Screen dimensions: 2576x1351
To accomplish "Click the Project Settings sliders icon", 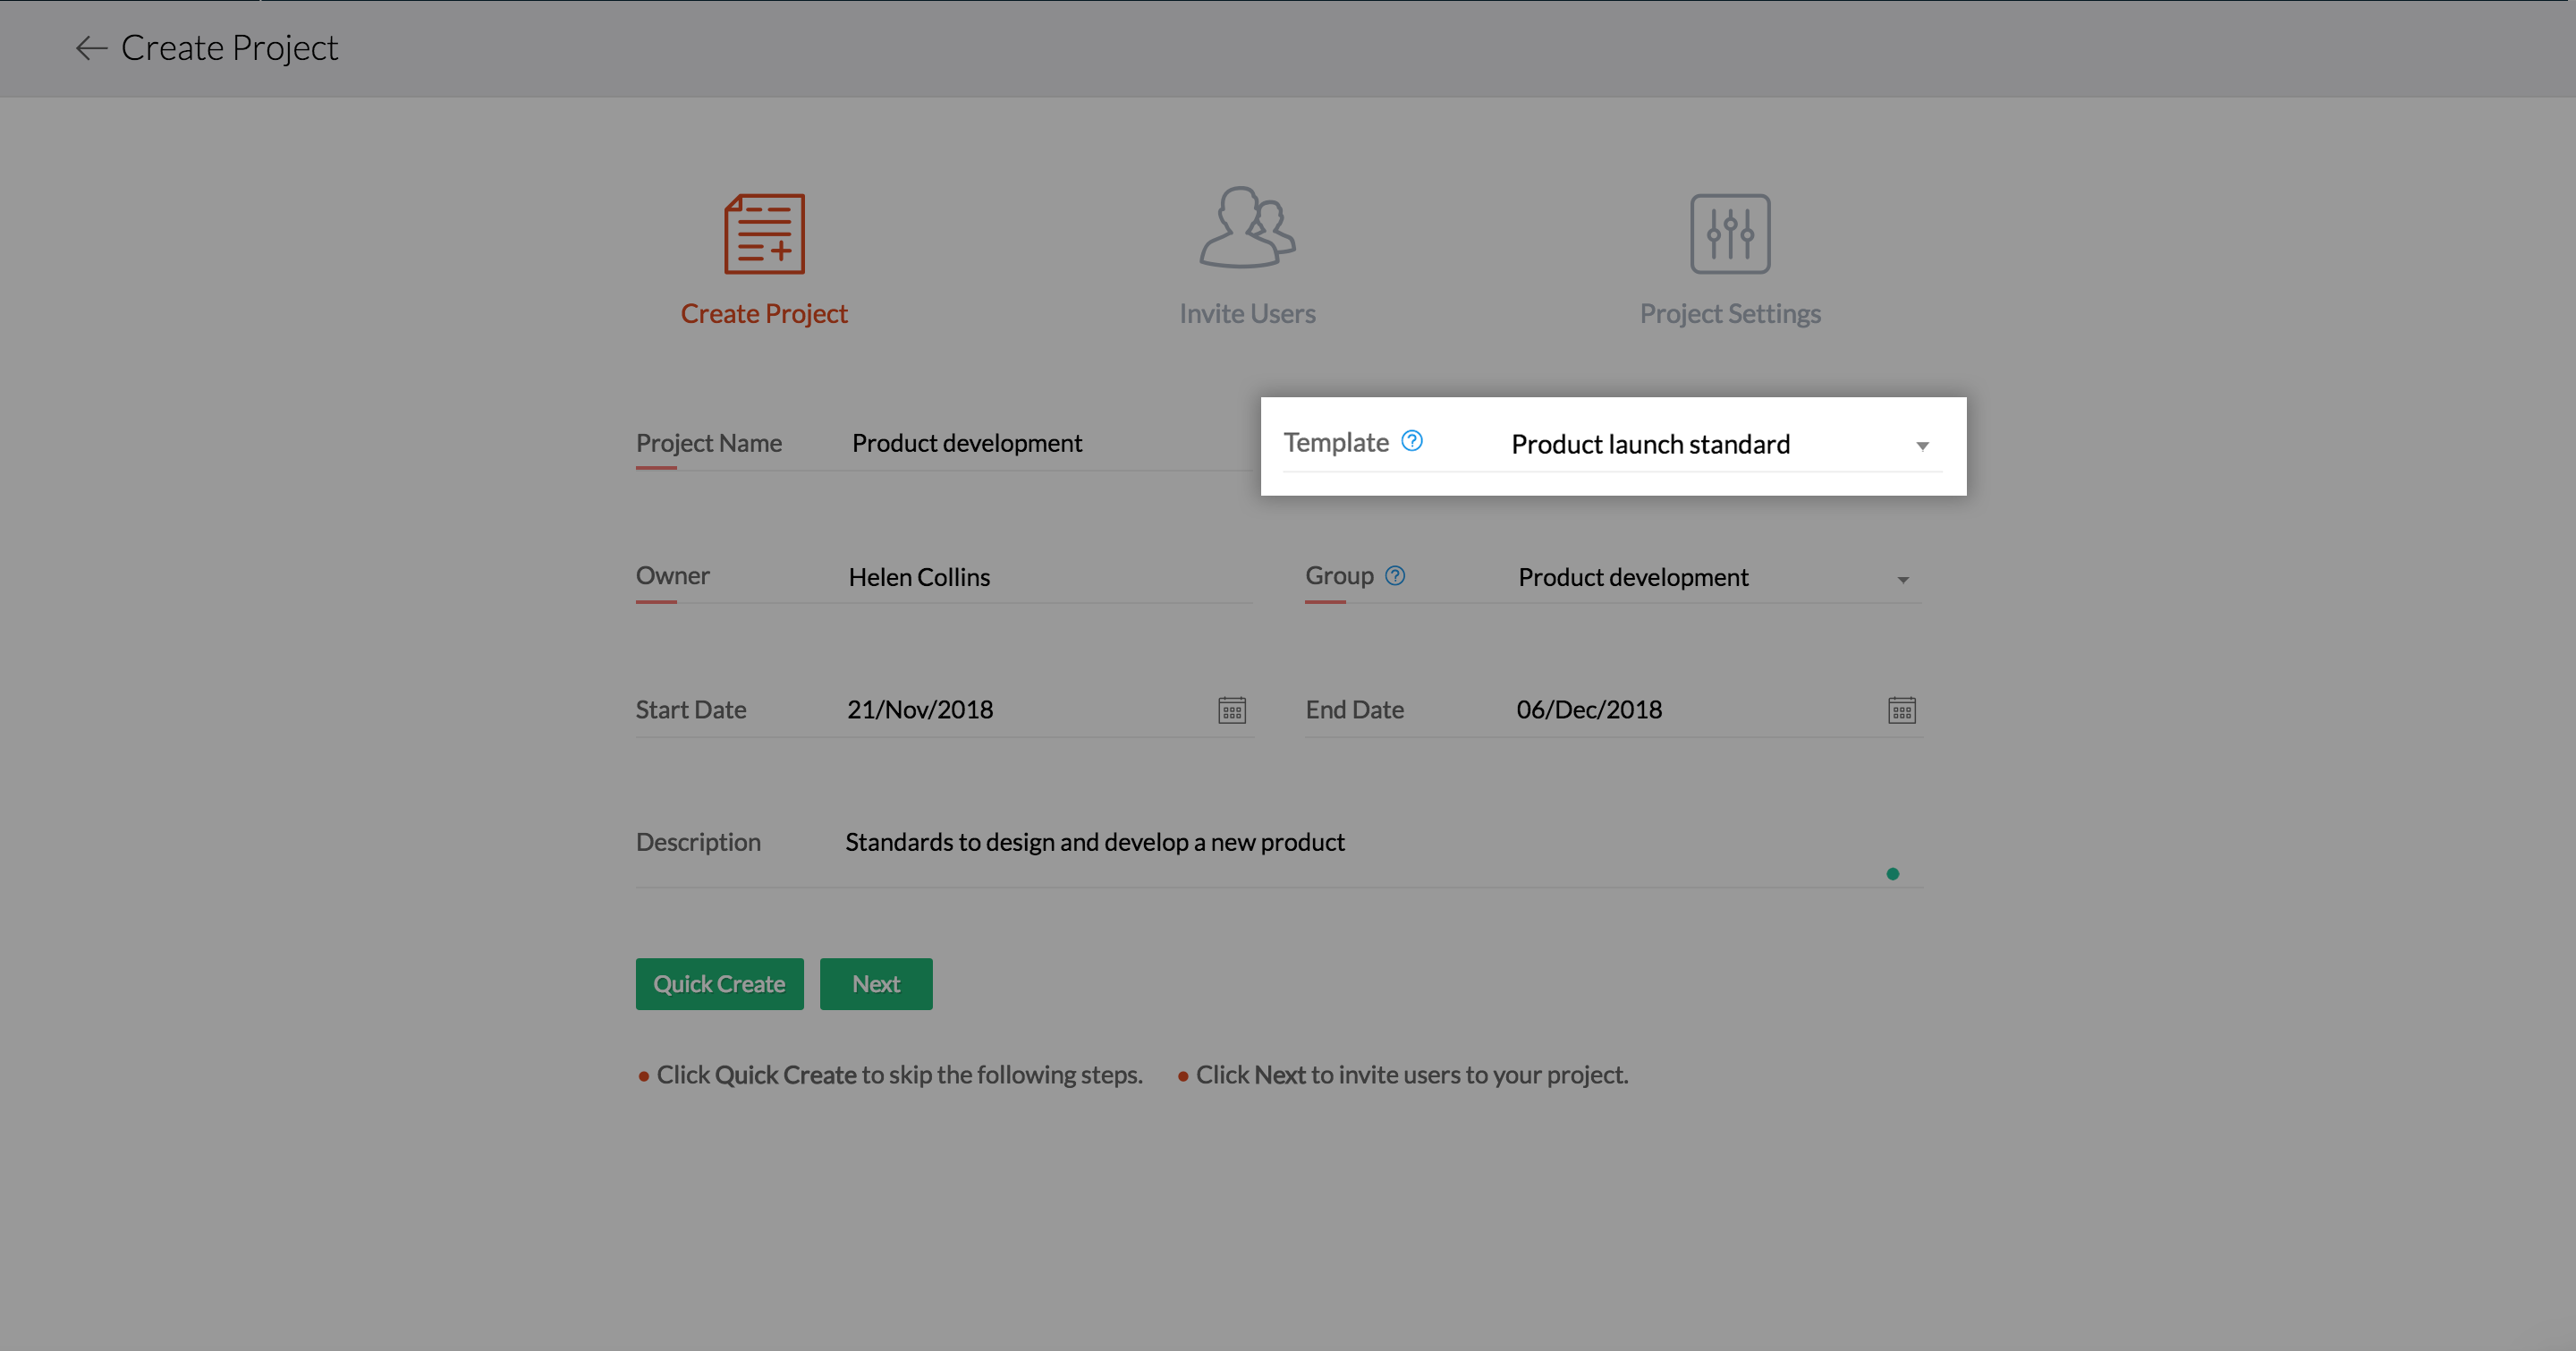I will click(1730, 234).
